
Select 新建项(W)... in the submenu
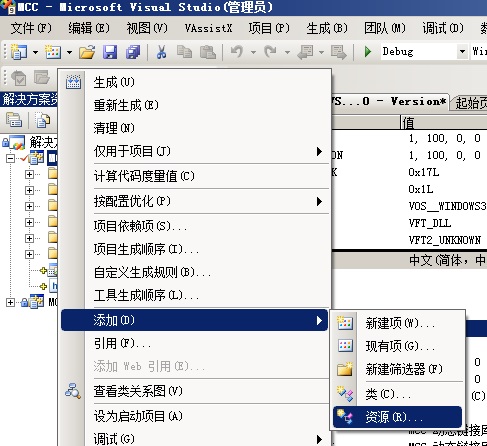point(398,323)
